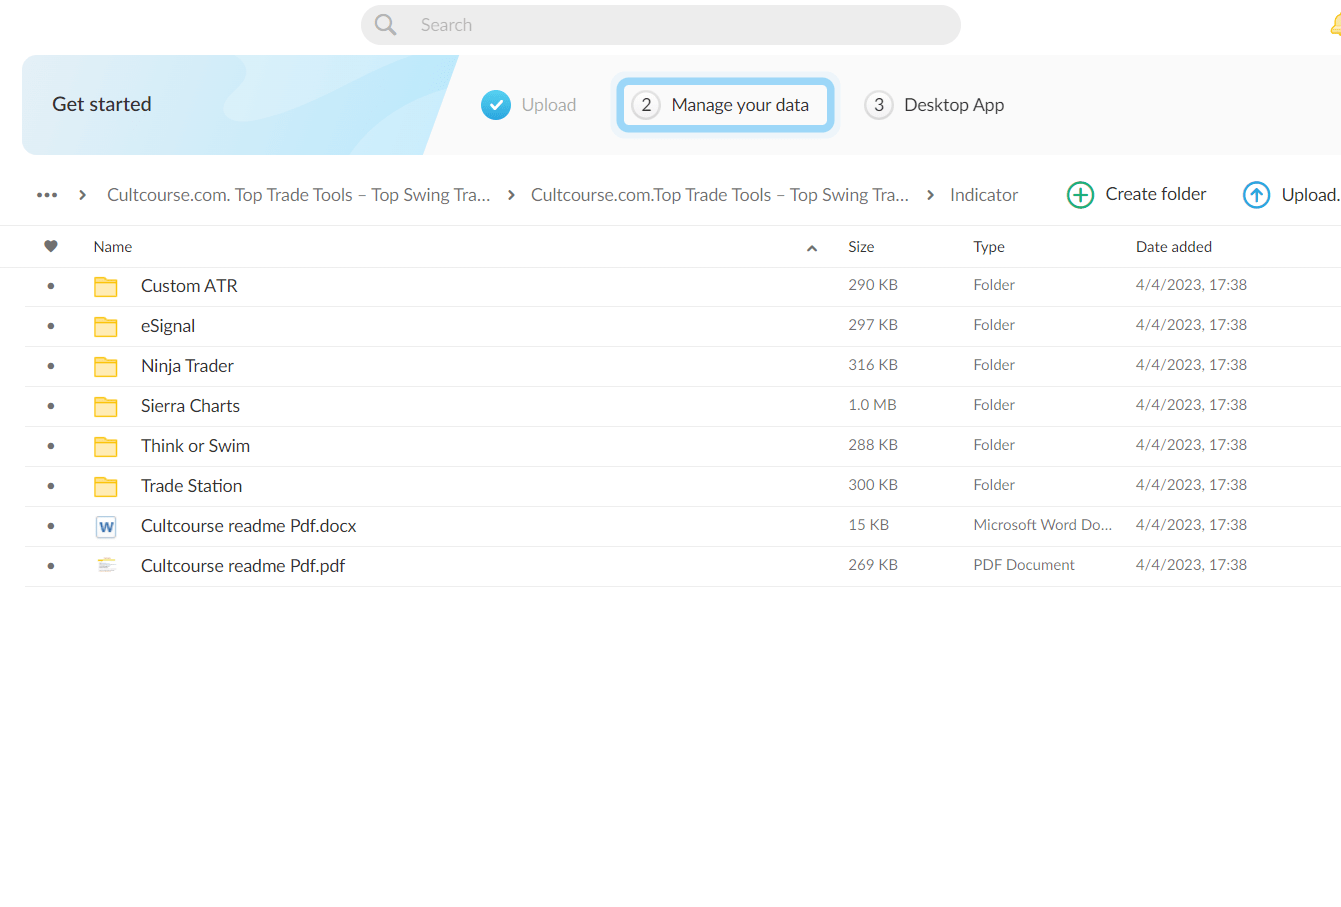Image resolution: width=1341 pixels, height=907 pixels.
Task: Click the step 3 number circle
Action: click(879, 105)
